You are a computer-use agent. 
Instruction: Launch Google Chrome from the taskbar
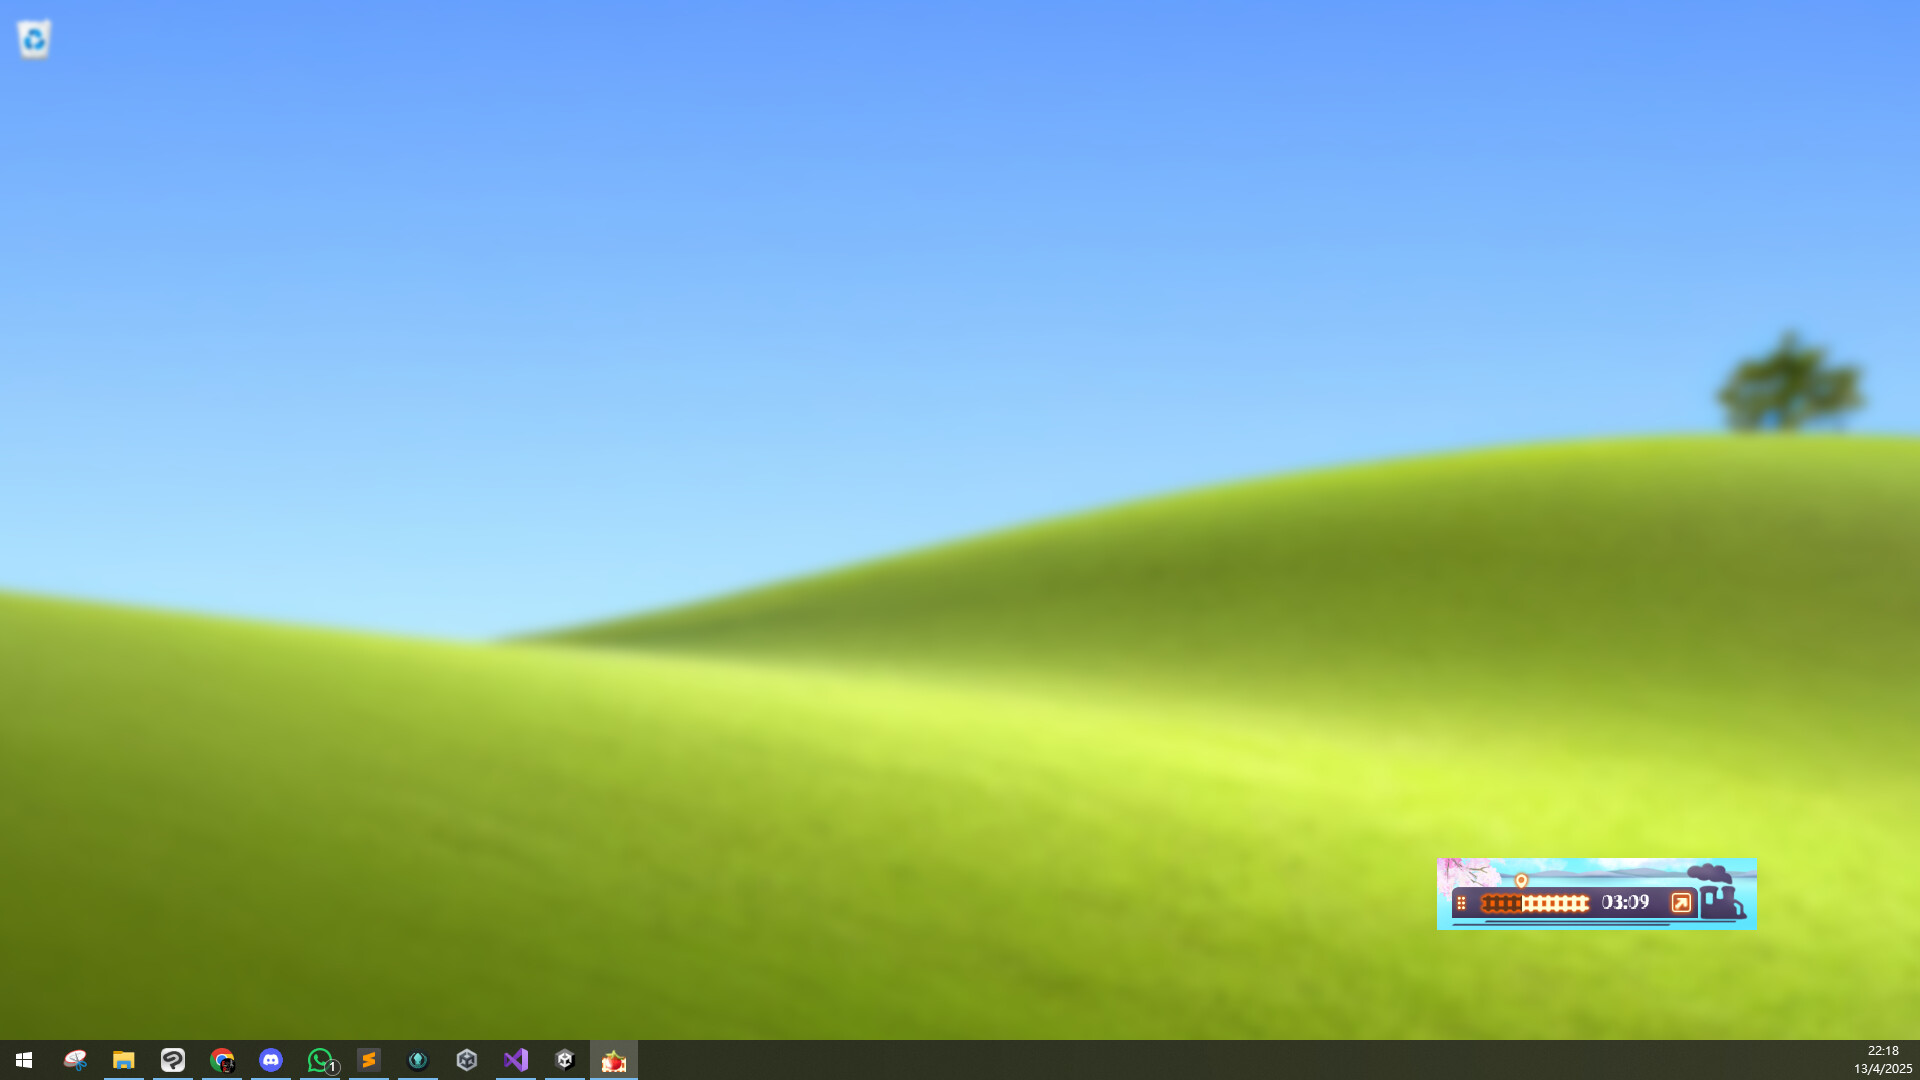click(222, 1060)
